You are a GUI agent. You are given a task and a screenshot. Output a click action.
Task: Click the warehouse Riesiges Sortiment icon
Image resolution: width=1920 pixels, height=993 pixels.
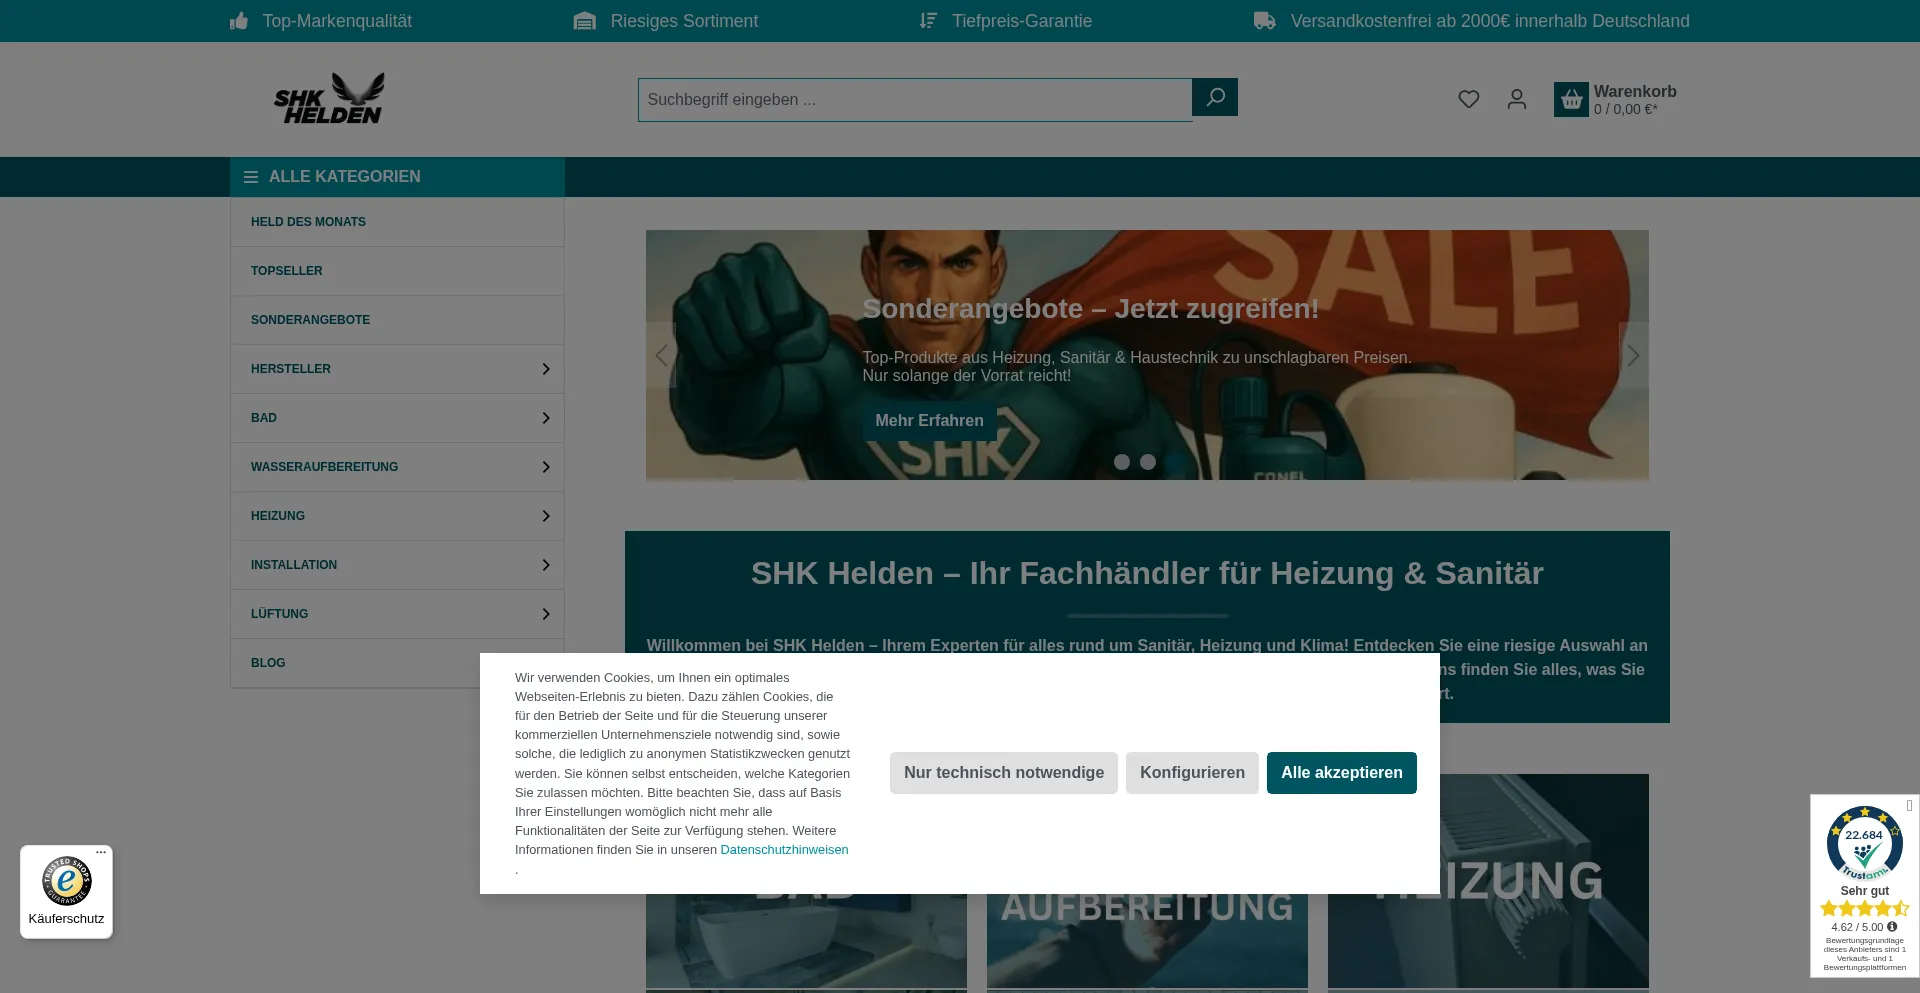click(585, 21)
